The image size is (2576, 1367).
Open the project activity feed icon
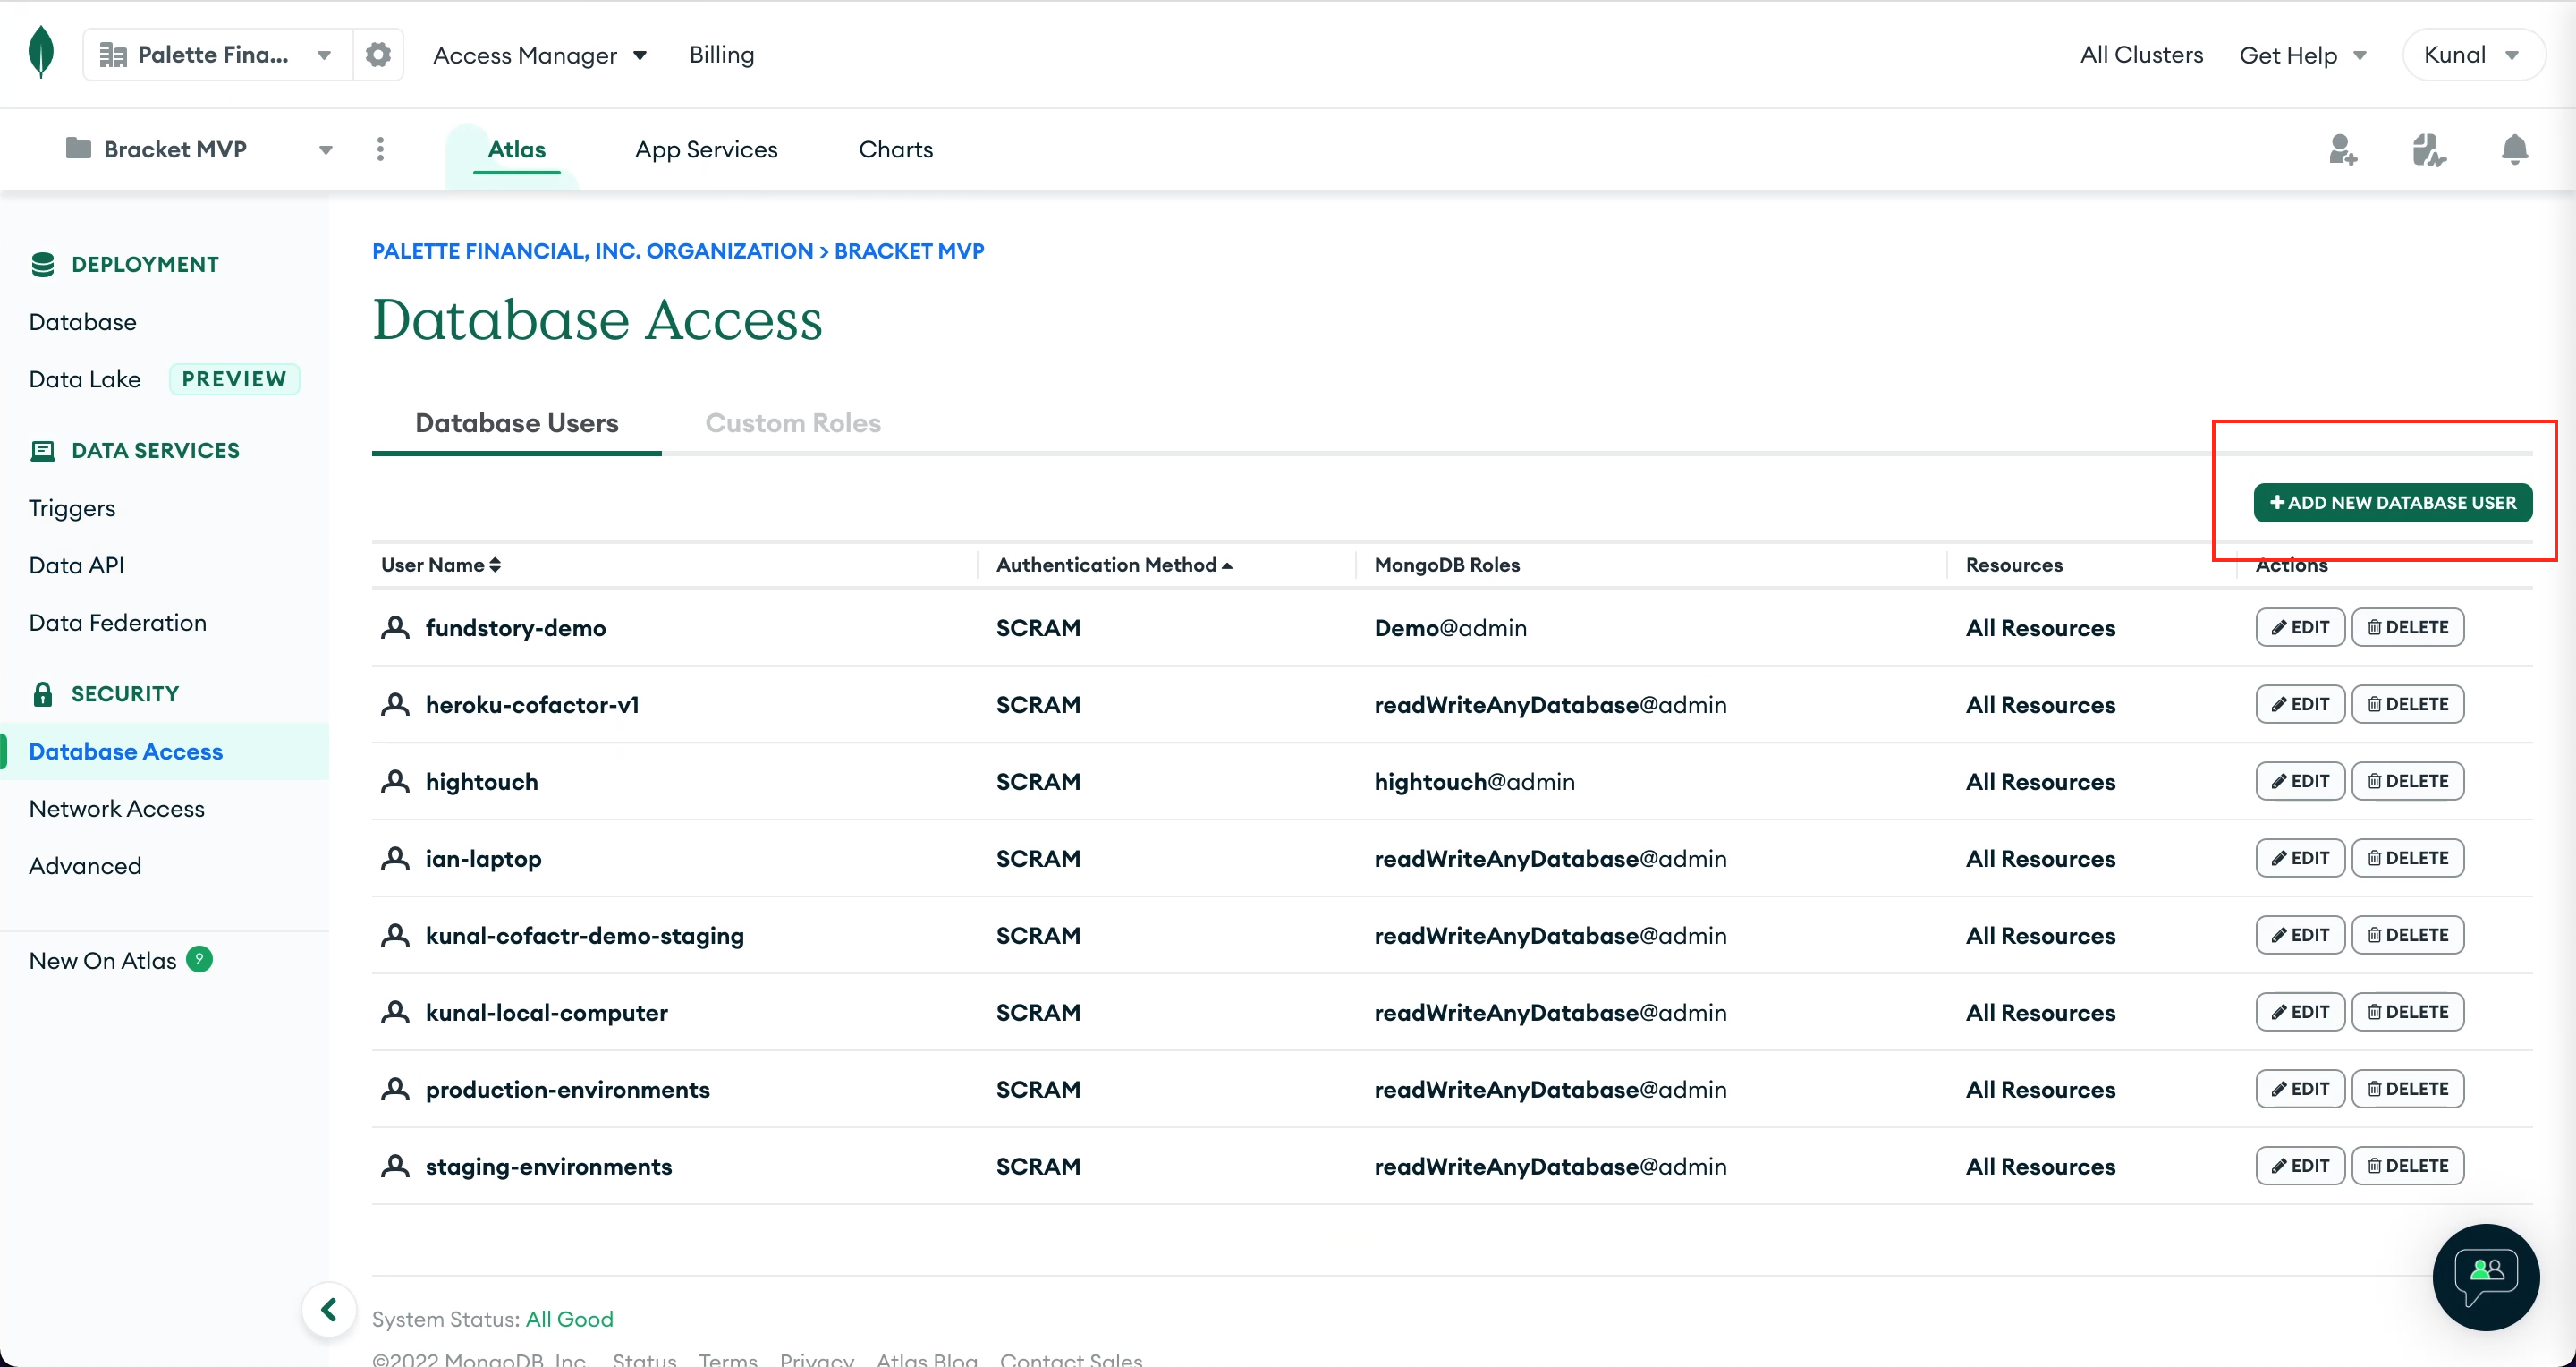[2428, 150]
